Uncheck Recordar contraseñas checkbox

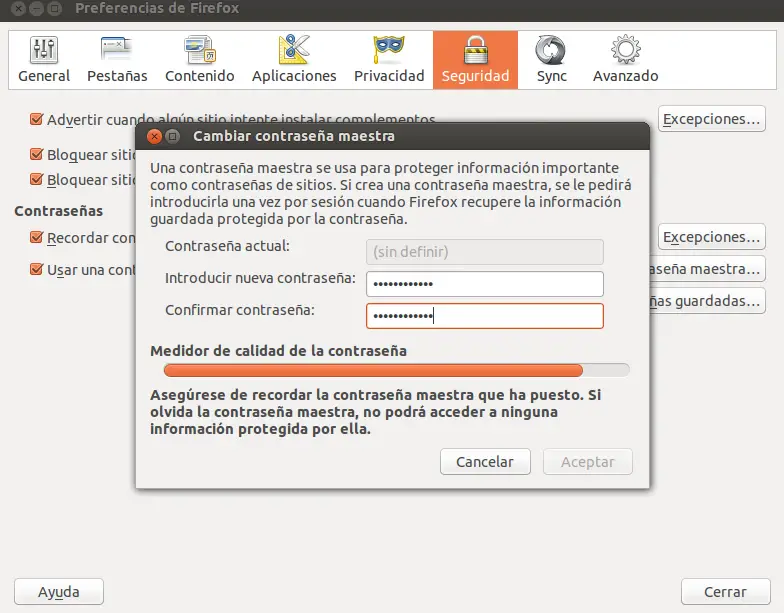36,237
